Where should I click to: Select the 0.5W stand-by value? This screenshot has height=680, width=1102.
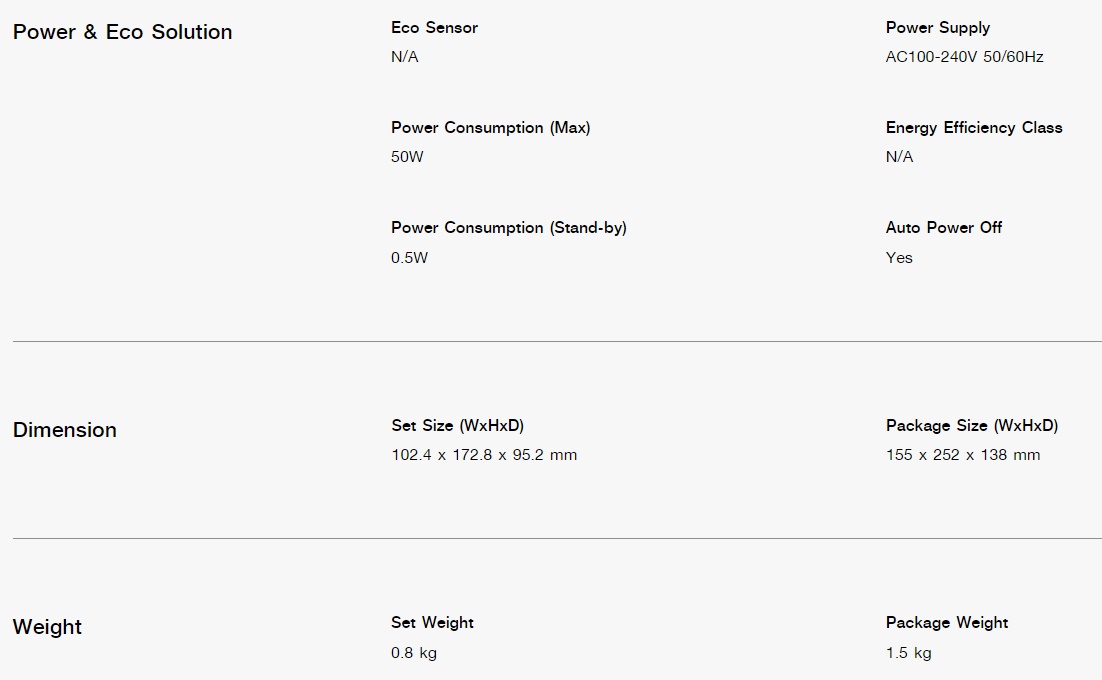409,258
